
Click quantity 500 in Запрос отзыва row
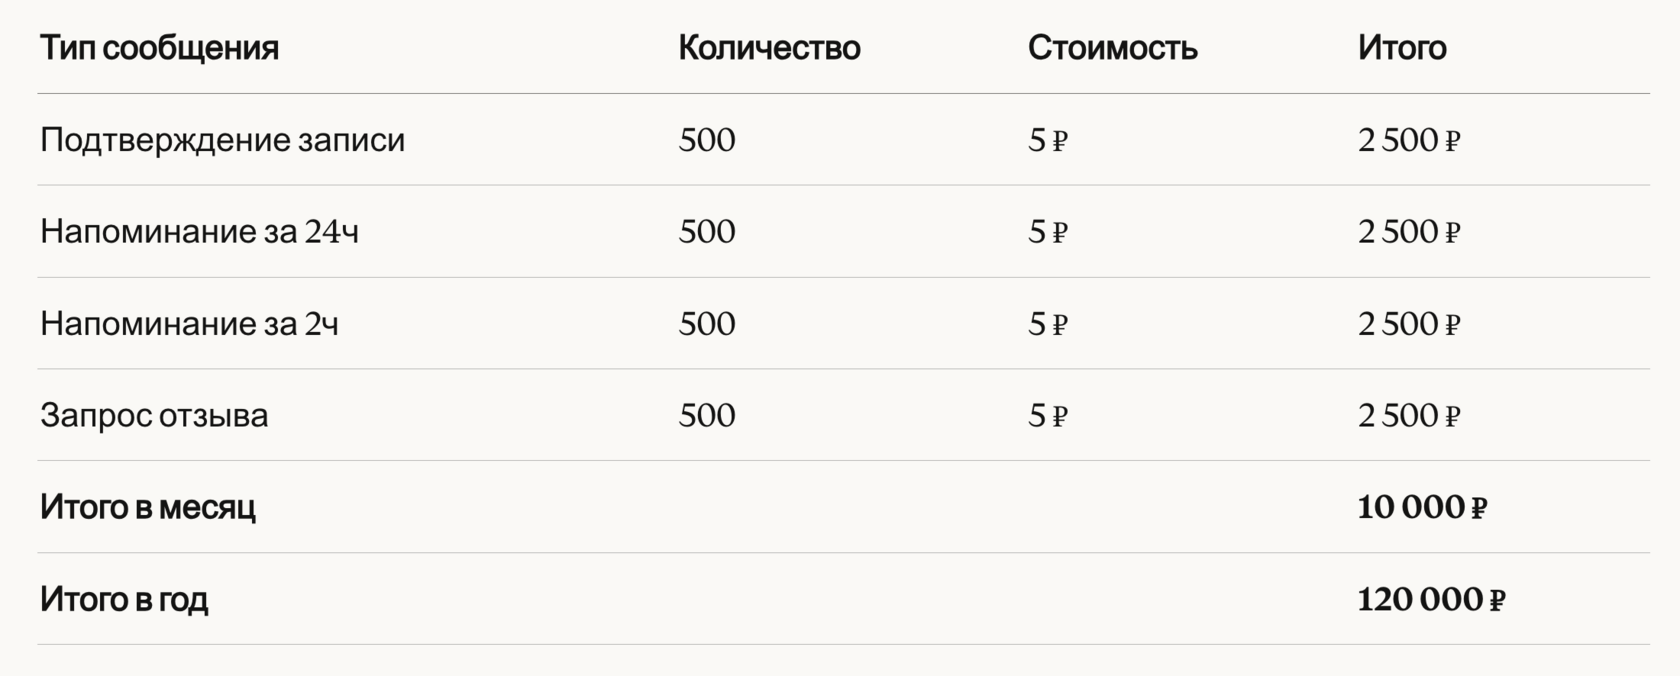point(707,416)
